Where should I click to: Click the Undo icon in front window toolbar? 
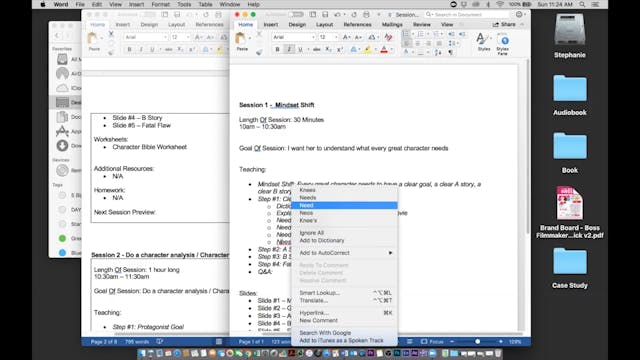coord(338,14)
